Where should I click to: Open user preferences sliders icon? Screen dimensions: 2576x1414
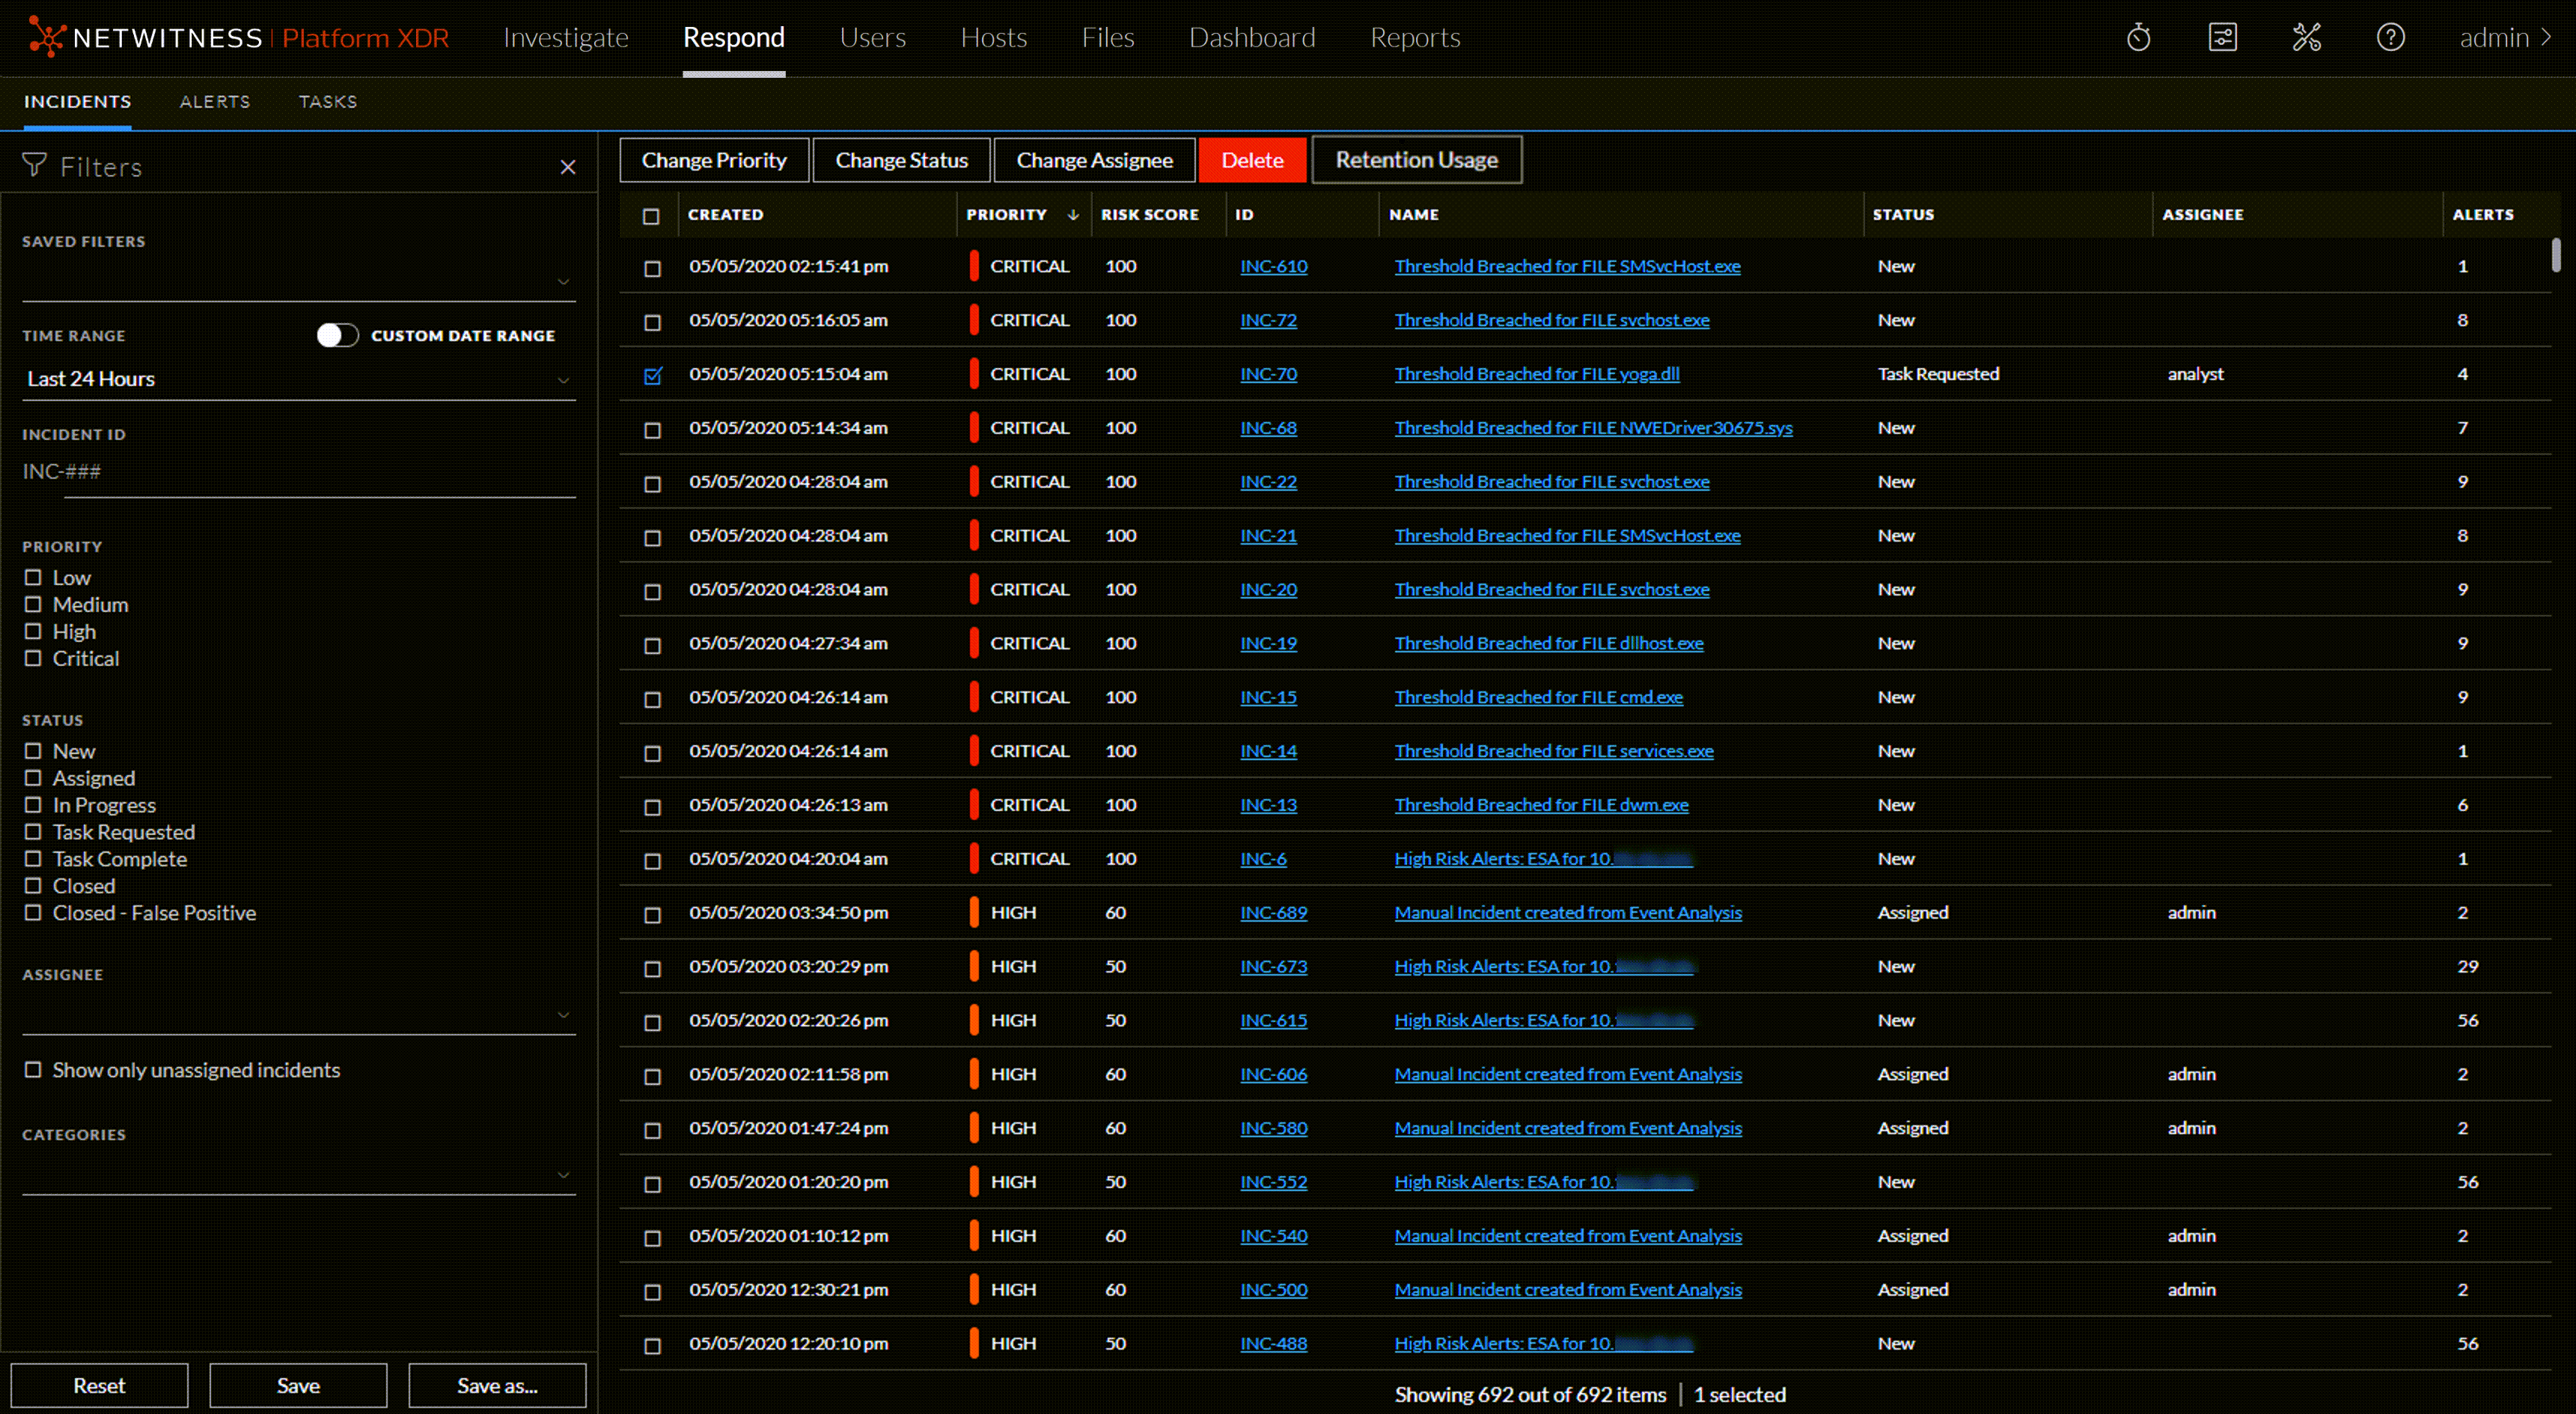[x=2222, y=37]
